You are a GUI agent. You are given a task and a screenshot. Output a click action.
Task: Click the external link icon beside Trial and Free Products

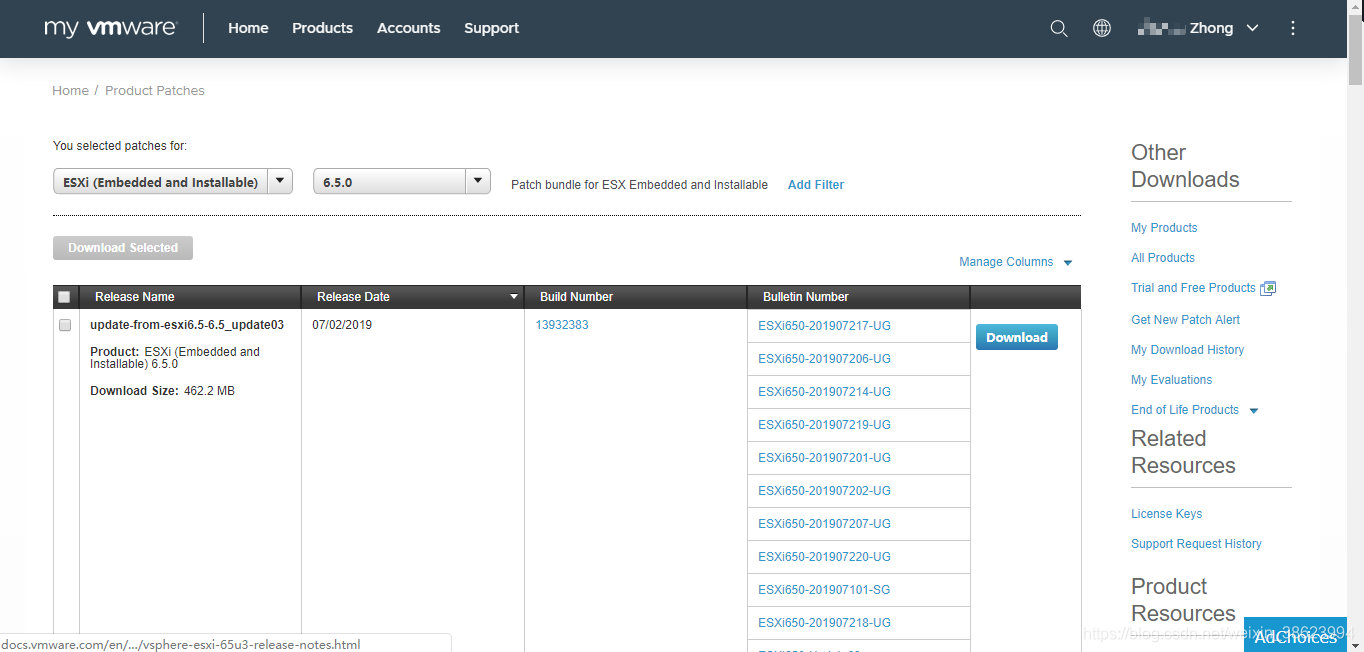1268,288
